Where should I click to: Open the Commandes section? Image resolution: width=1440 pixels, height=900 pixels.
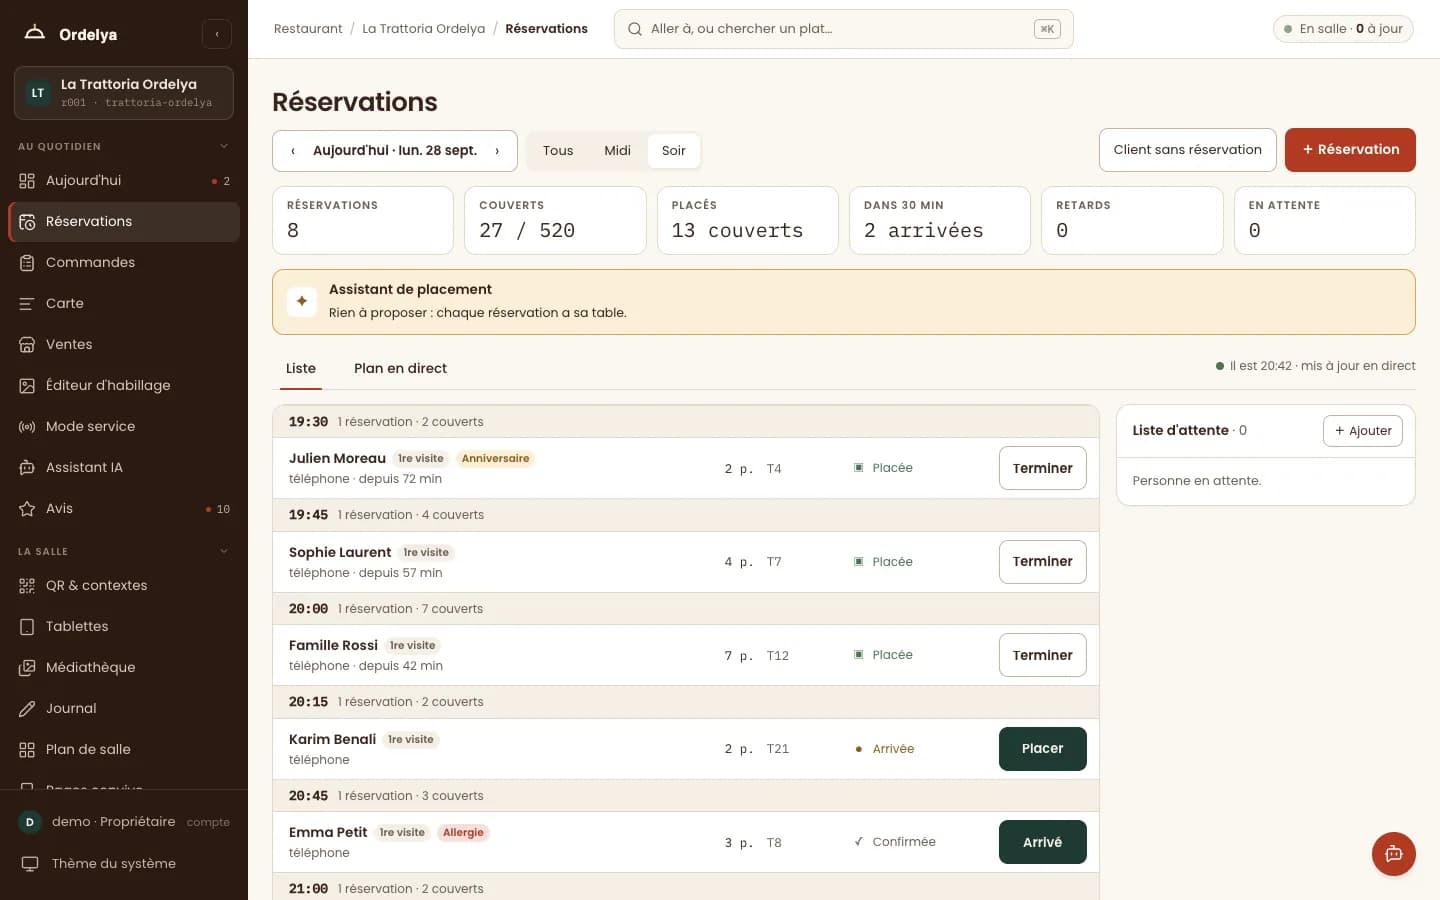(x=124, y=262)
